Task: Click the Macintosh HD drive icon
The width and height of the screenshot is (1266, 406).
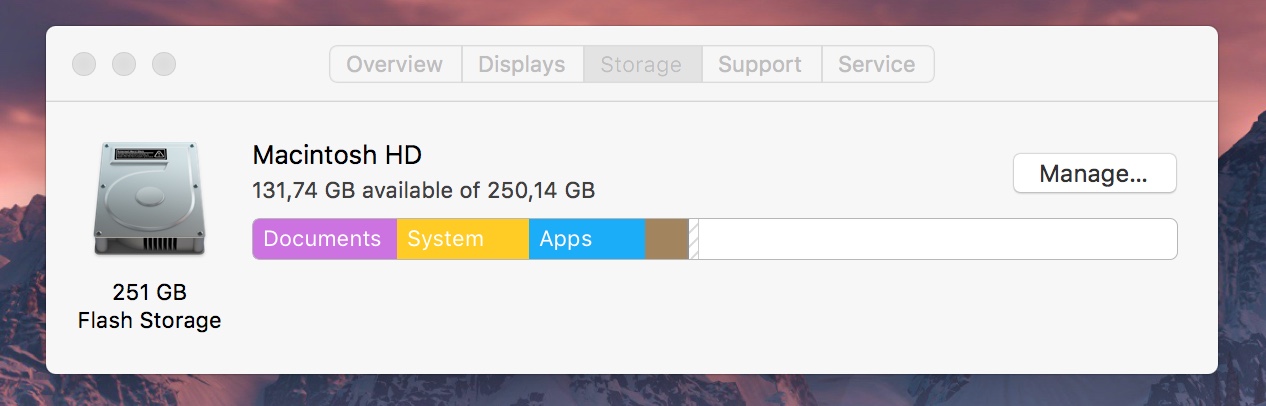Action: [149, 201]
